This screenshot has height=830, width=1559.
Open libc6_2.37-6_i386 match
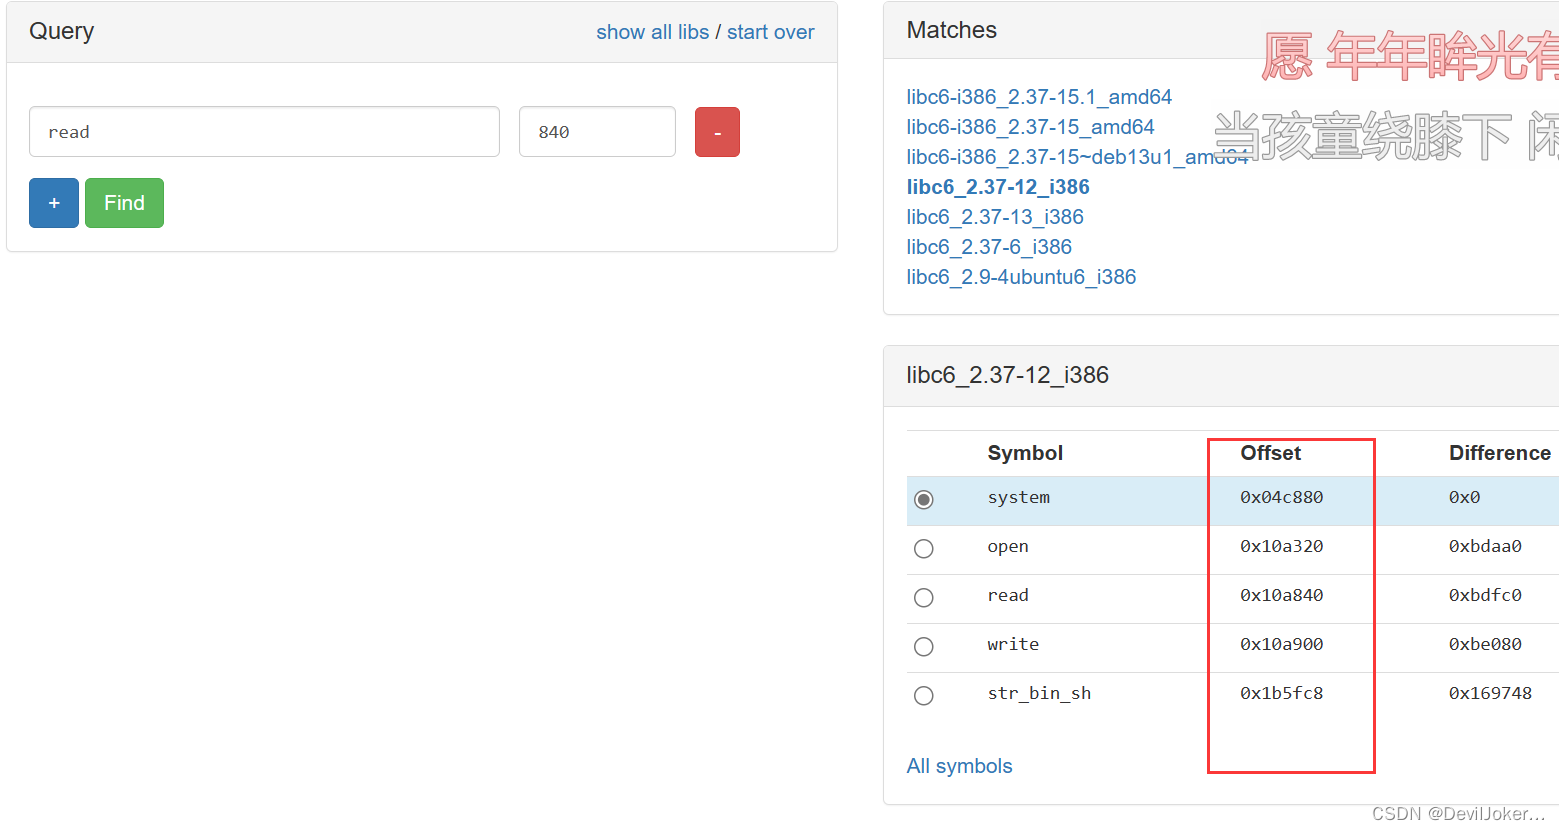(988, 246)
